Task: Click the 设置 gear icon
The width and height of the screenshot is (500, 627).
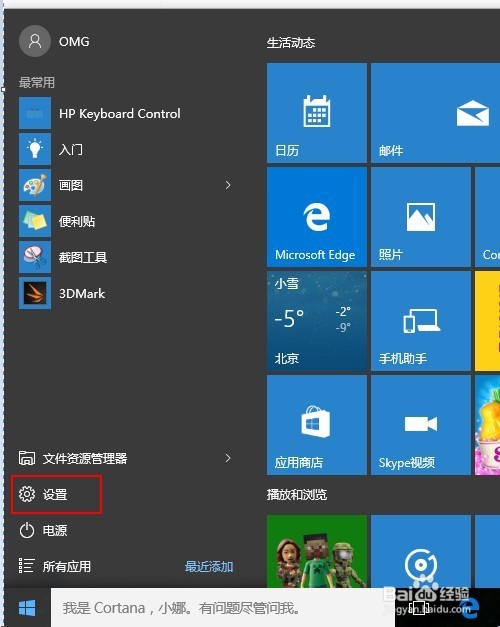Action: pos(27,494)
